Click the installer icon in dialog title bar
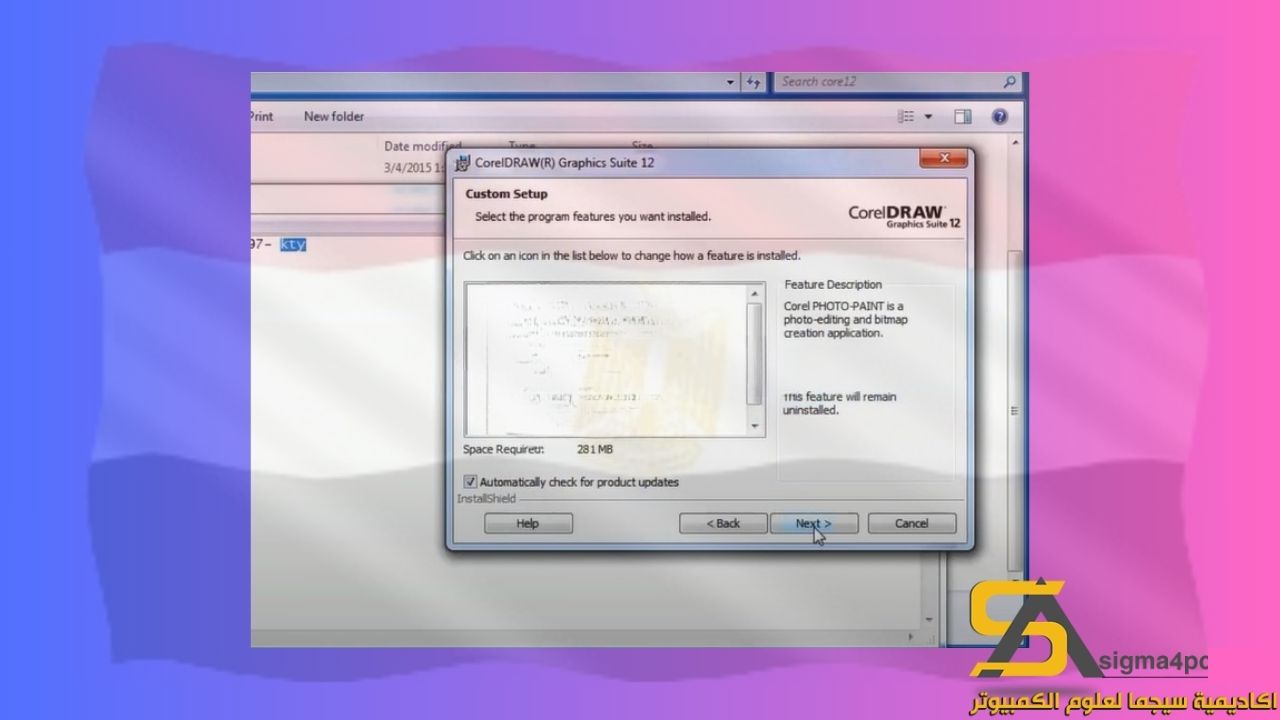The height and width of the screenshot is (720, 1280). [462, 163]
